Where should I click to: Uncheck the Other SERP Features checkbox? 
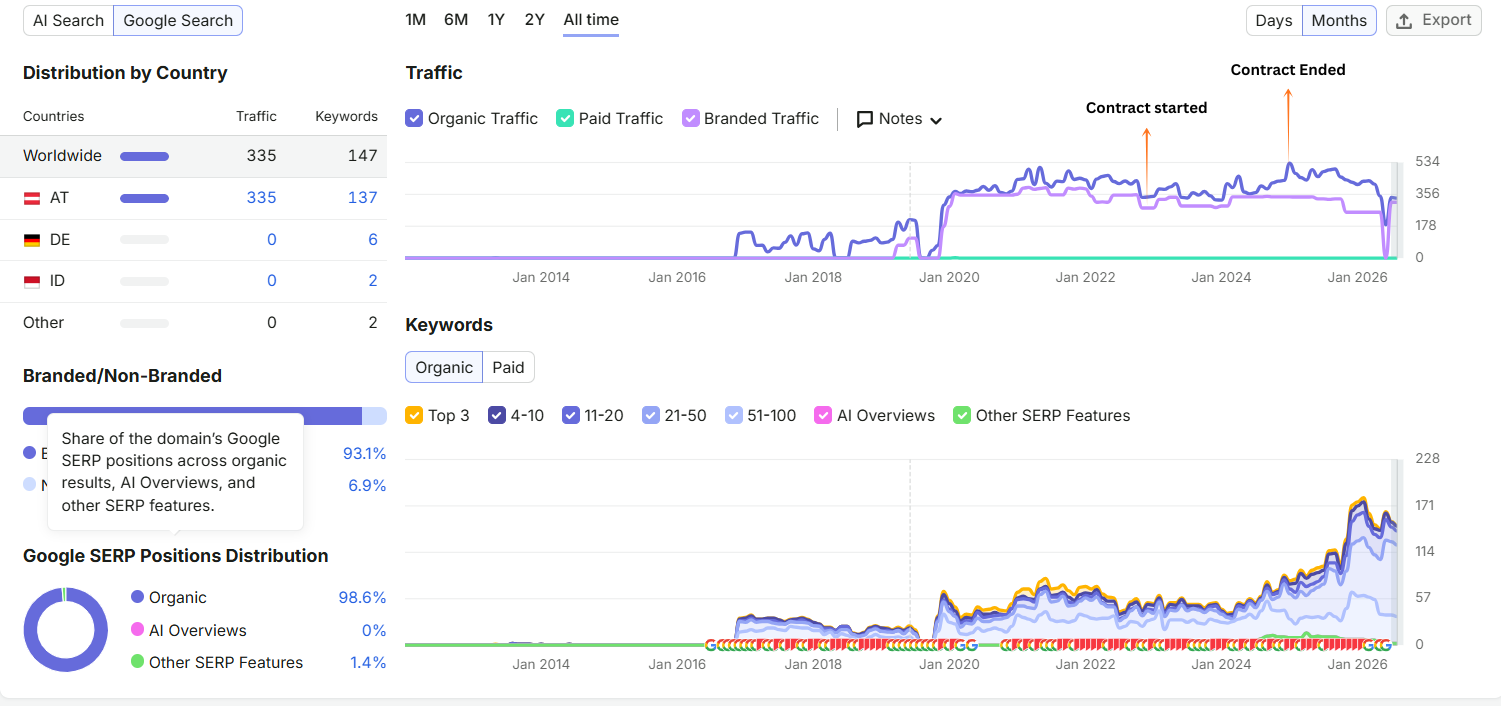(x=962, y=415)
